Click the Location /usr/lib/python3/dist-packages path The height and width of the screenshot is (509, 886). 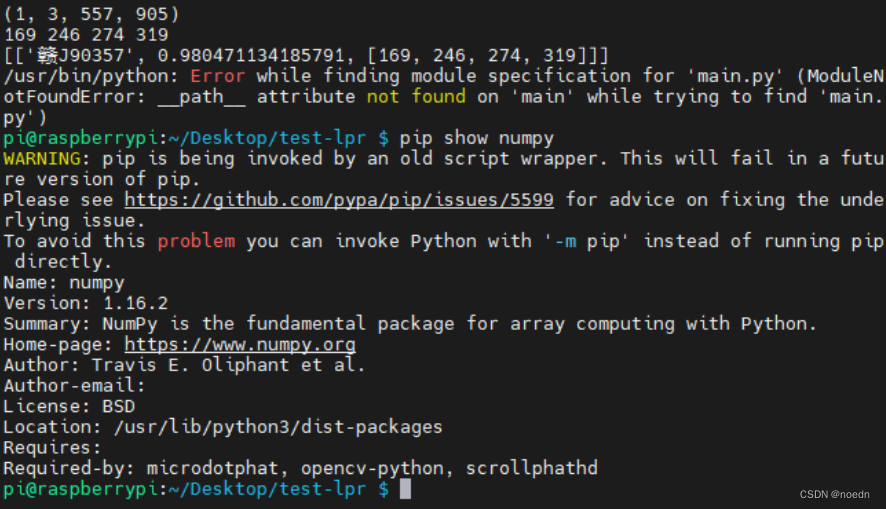click(x=278, y=427)
